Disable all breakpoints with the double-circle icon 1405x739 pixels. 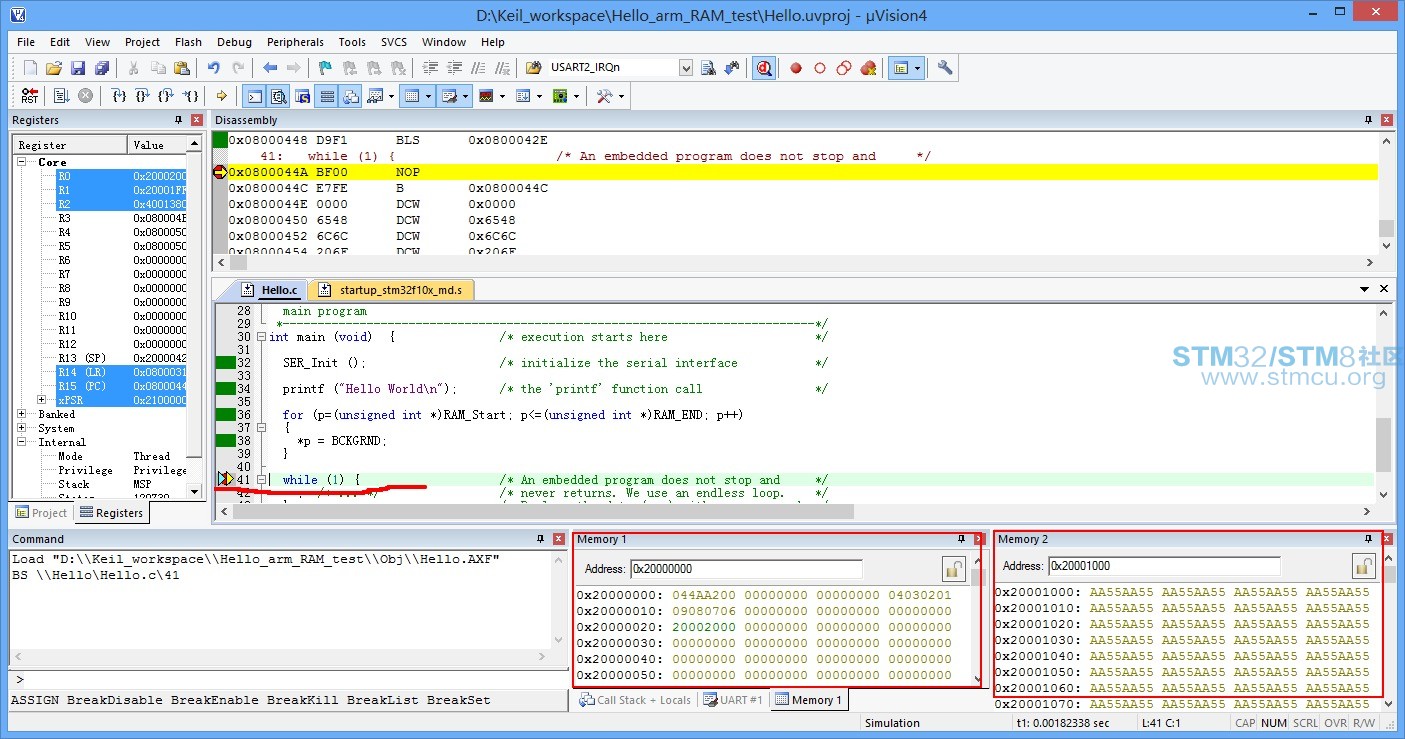(x=844, y=68)
